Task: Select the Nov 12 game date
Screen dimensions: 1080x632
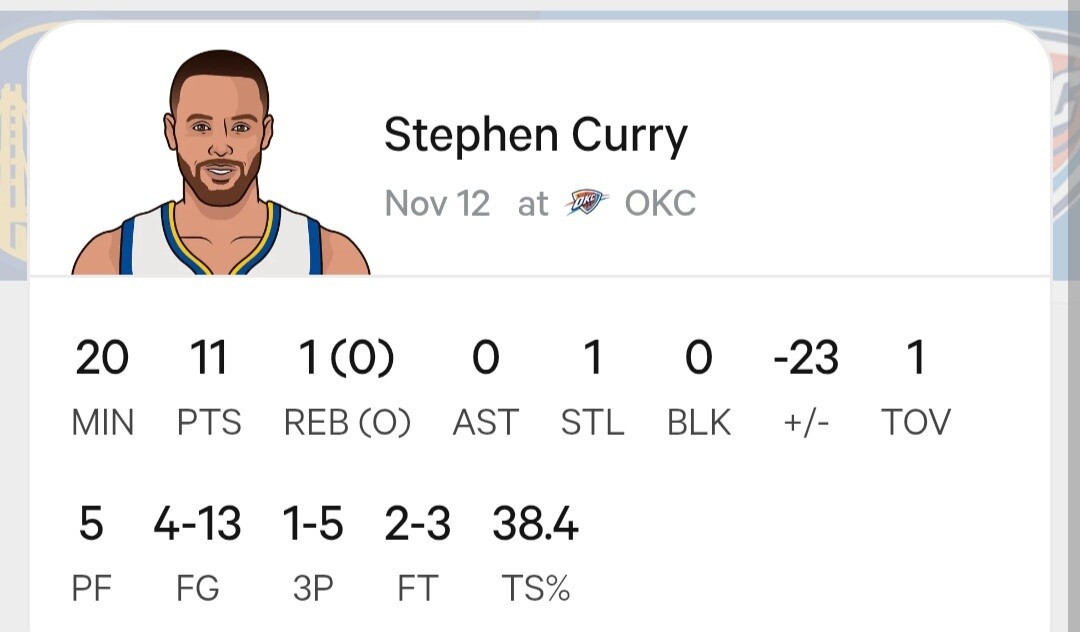Action: point(437,203)
